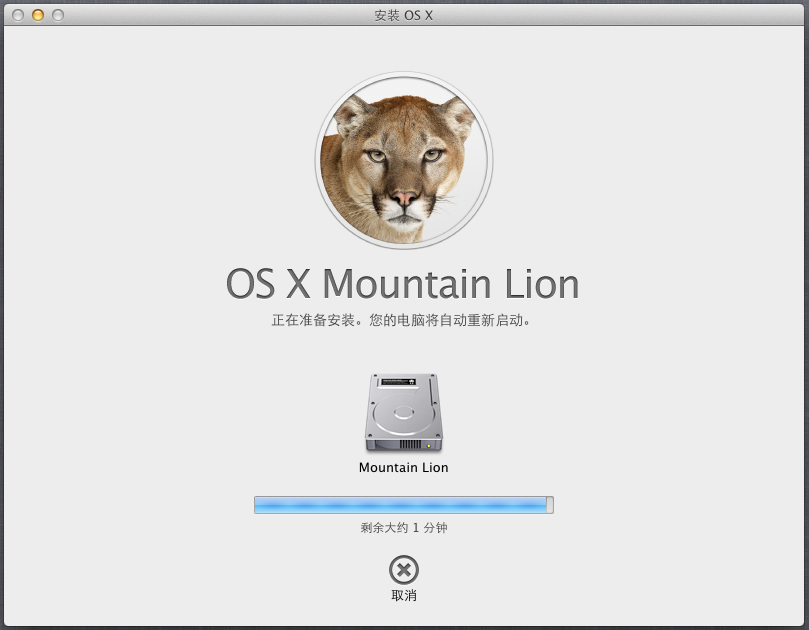Click the Mountain Lion disk name label
This screenshot has height=630, width=809.
pyautogui.click(x=403, y=467)
